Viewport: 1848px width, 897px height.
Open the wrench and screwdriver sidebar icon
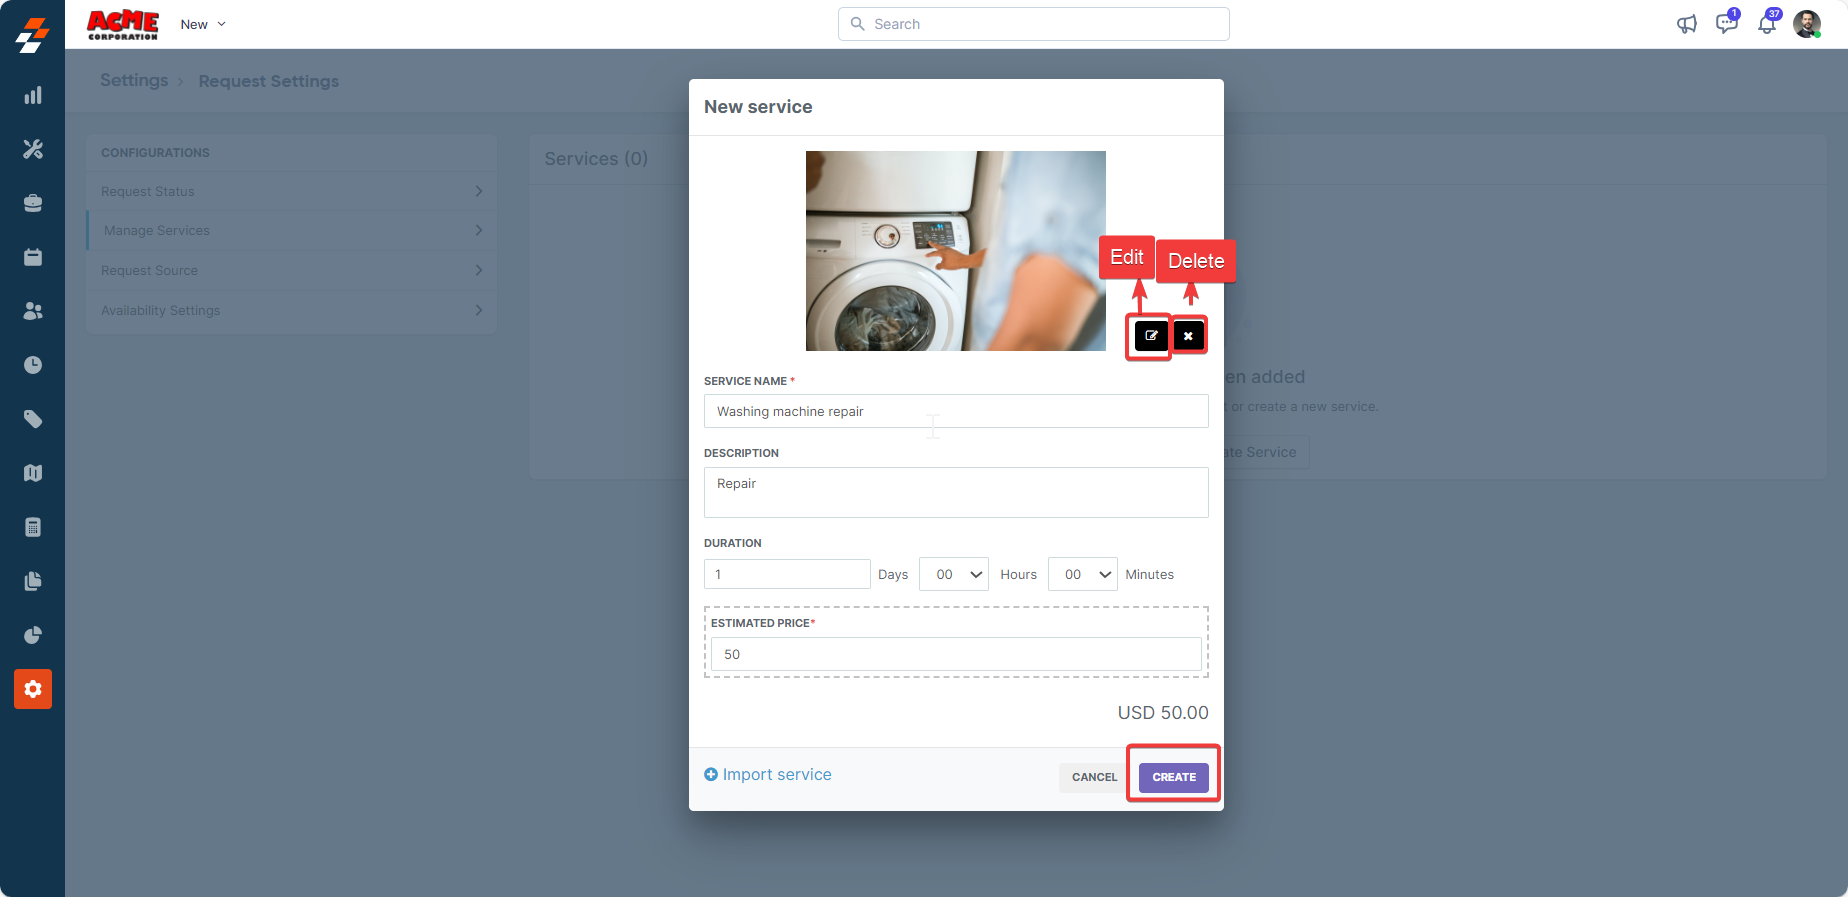[x=33, y=149]
